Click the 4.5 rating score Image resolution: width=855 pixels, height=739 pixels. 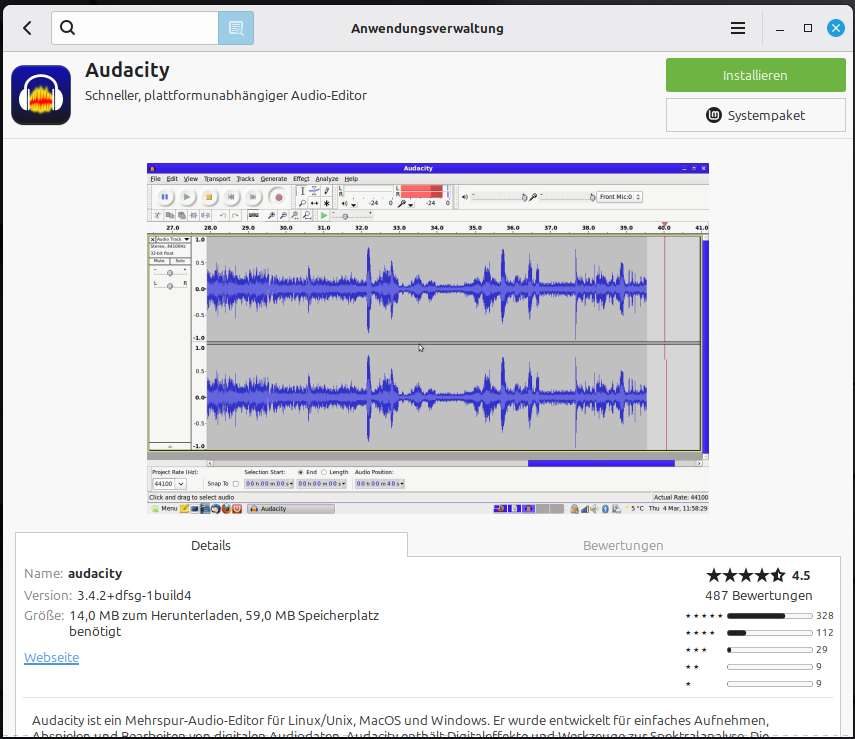pos(801,575)
